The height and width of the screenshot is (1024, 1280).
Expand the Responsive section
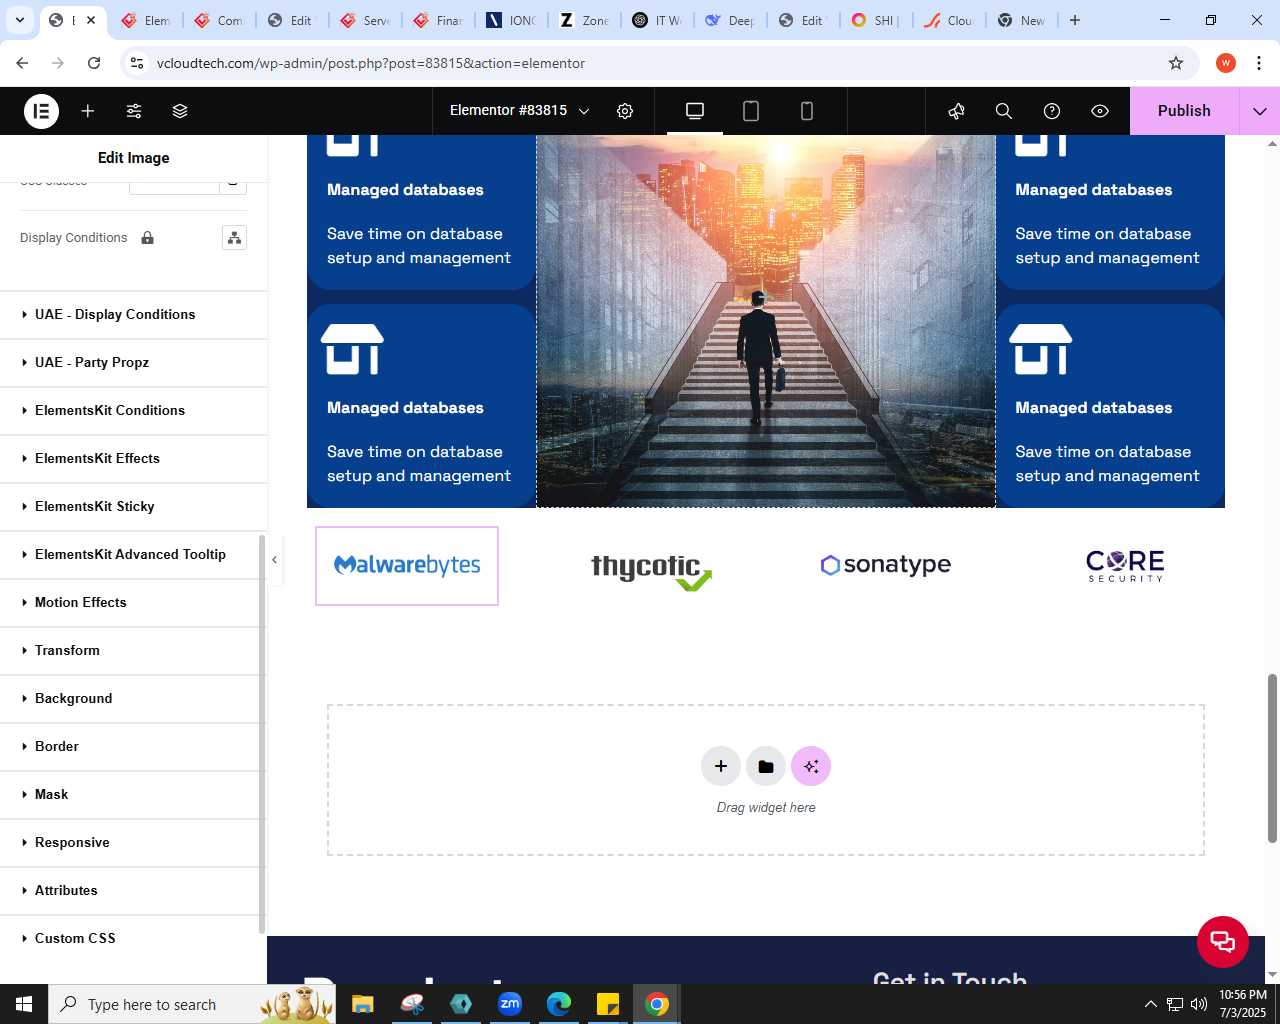[x=134, y=842]
